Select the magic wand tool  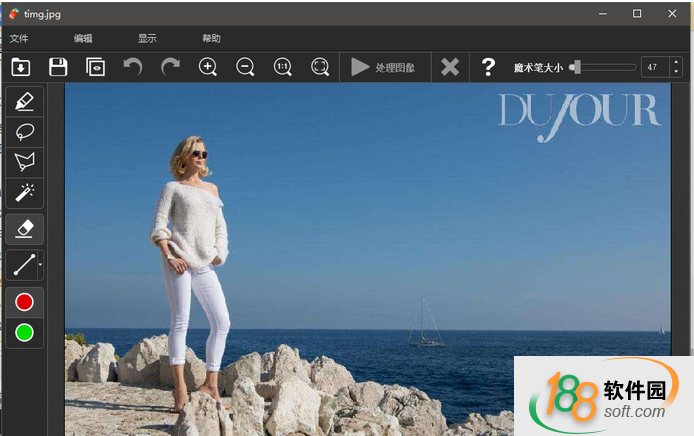tap(25, 191)
